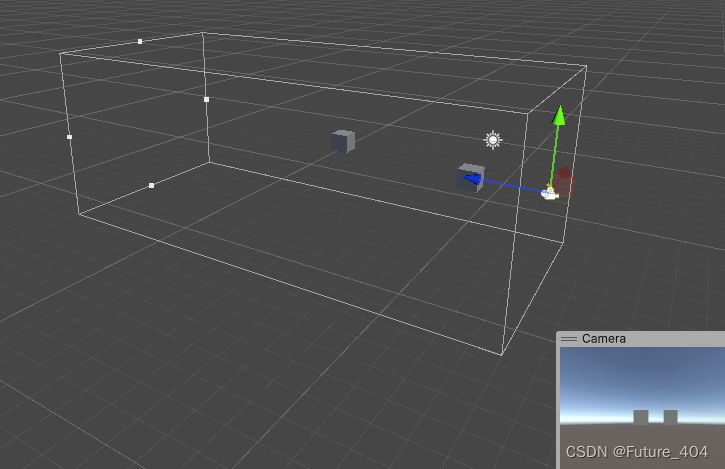
Task: Select the cube at the blue arrow tip
Action: [x=471, y=178]
